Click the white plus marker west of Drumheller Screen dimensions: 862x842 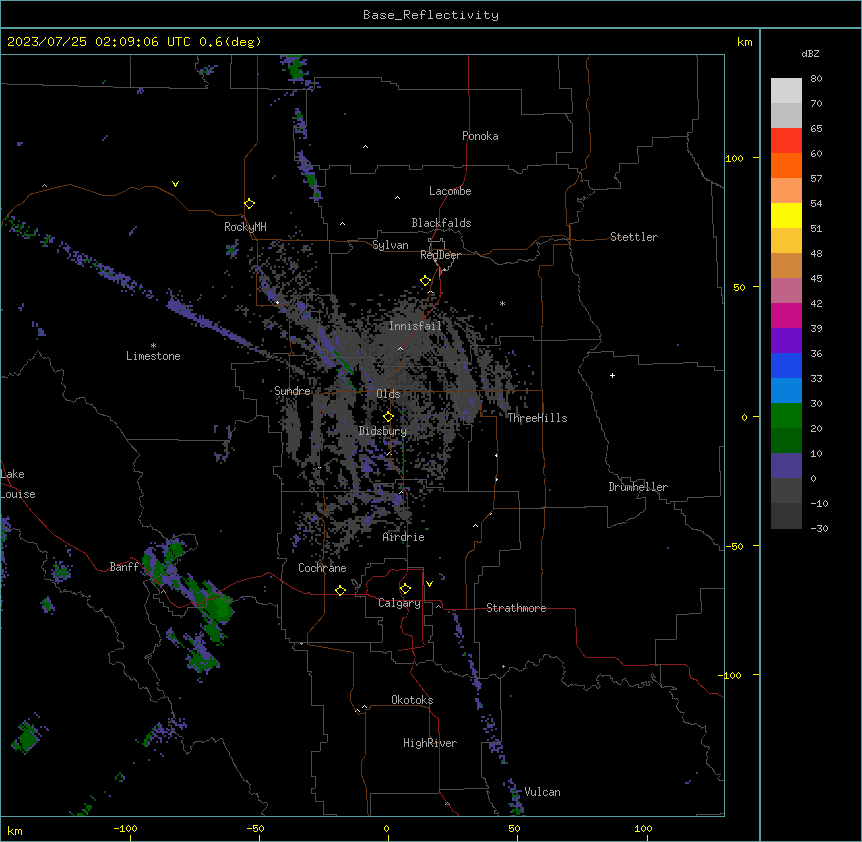(612, 375)
